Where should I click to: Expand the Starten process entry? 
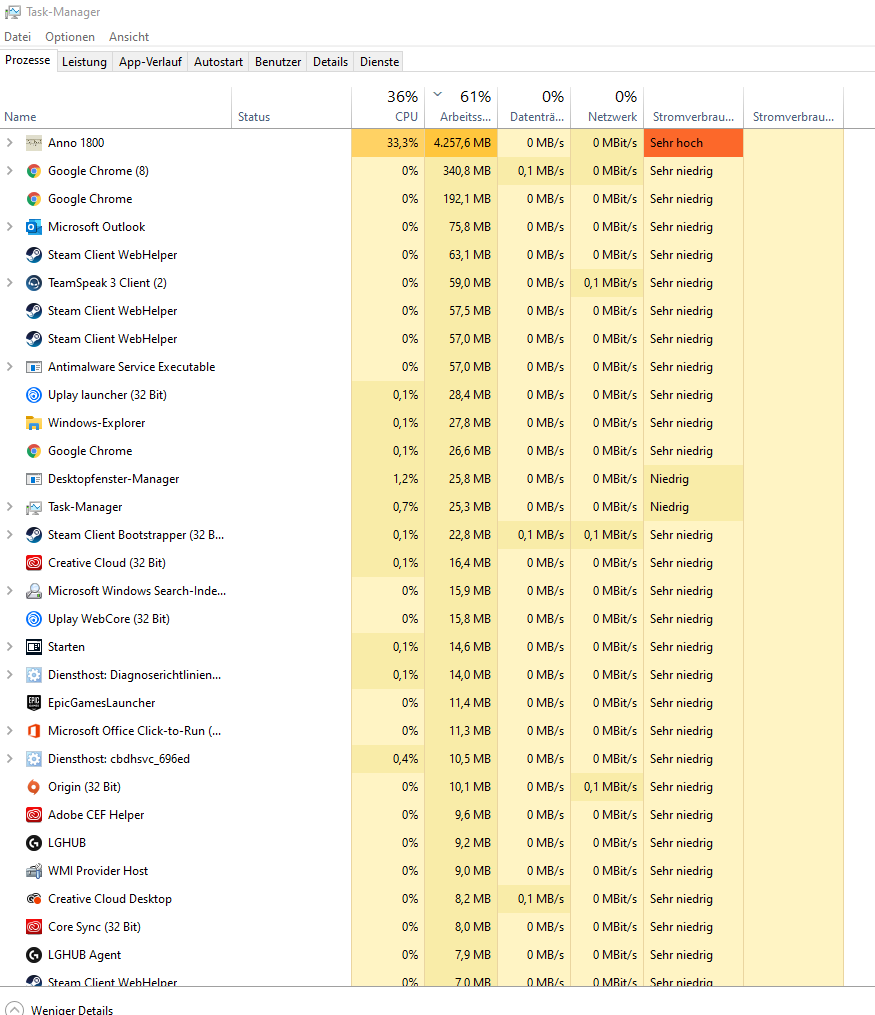coord(9,647)
